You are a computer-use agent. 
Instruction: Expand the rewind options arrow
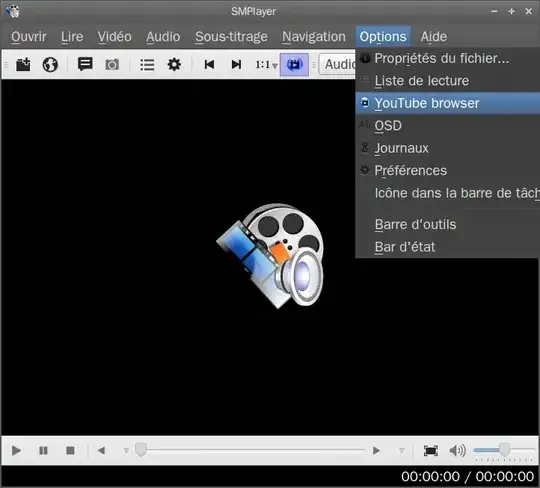click(126, 451)
